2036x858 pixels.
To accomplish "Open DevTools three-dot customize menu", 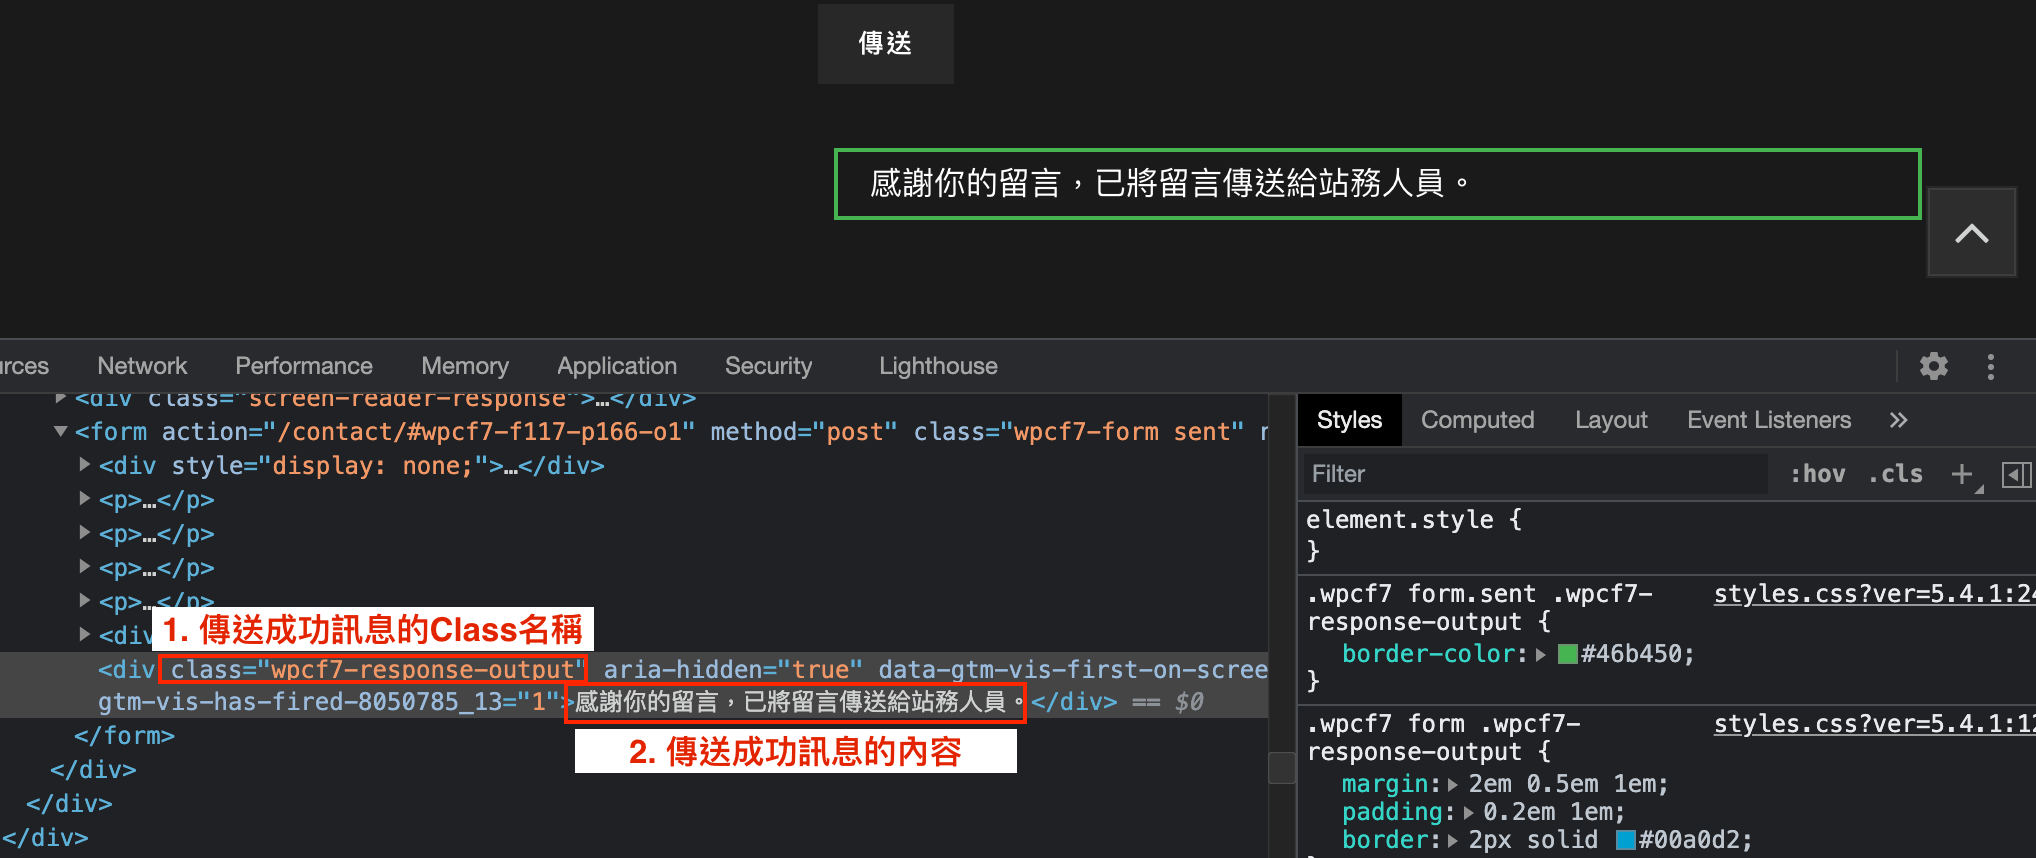I will (1990, 366).
